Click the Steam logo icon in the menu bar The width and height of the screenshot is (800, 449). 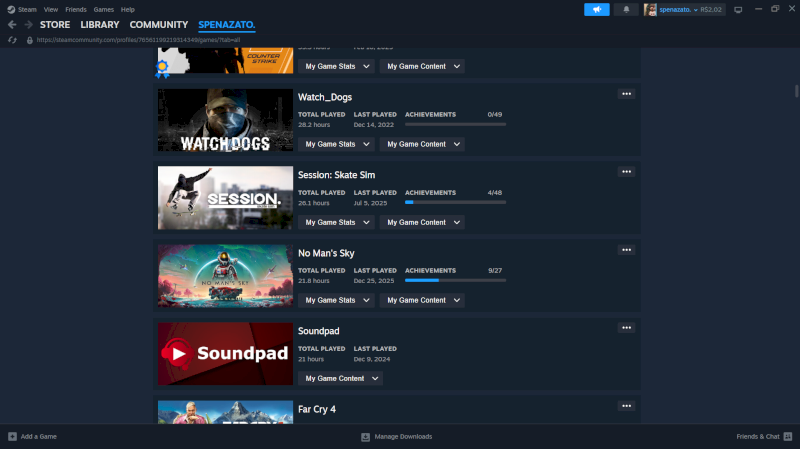11,9
